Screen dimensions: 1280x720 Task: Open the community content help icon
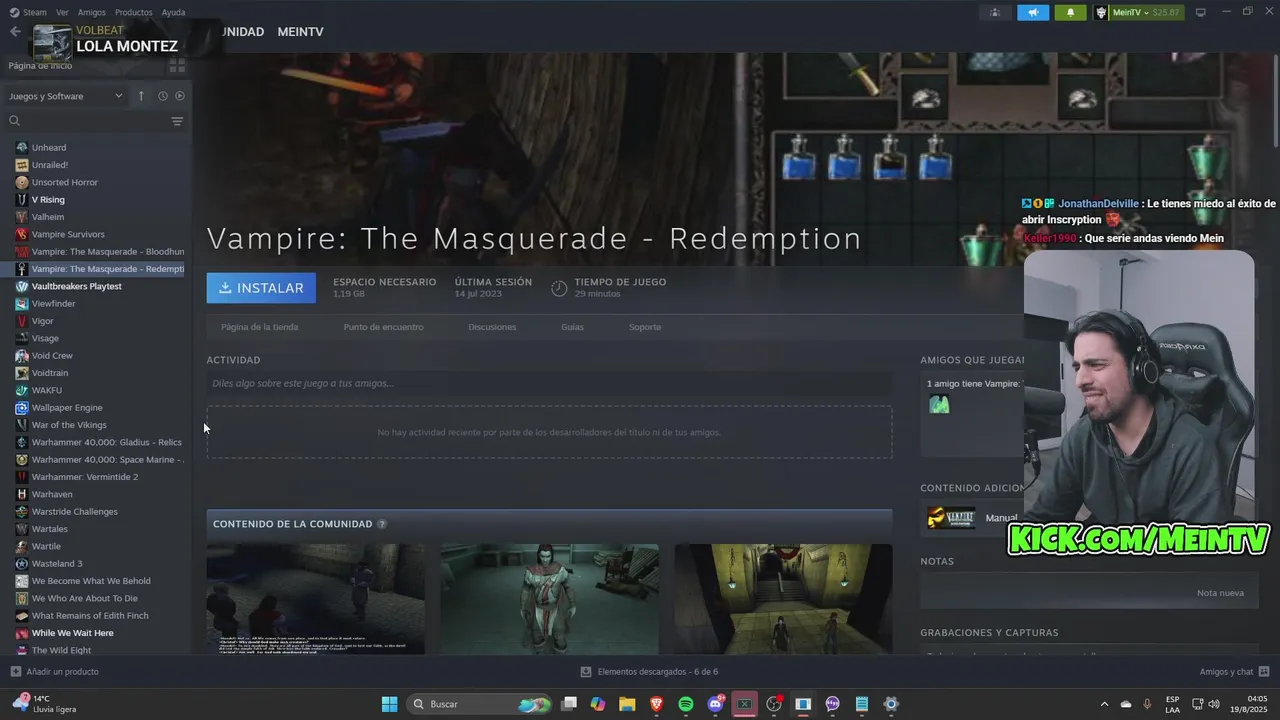coord(382,524)
